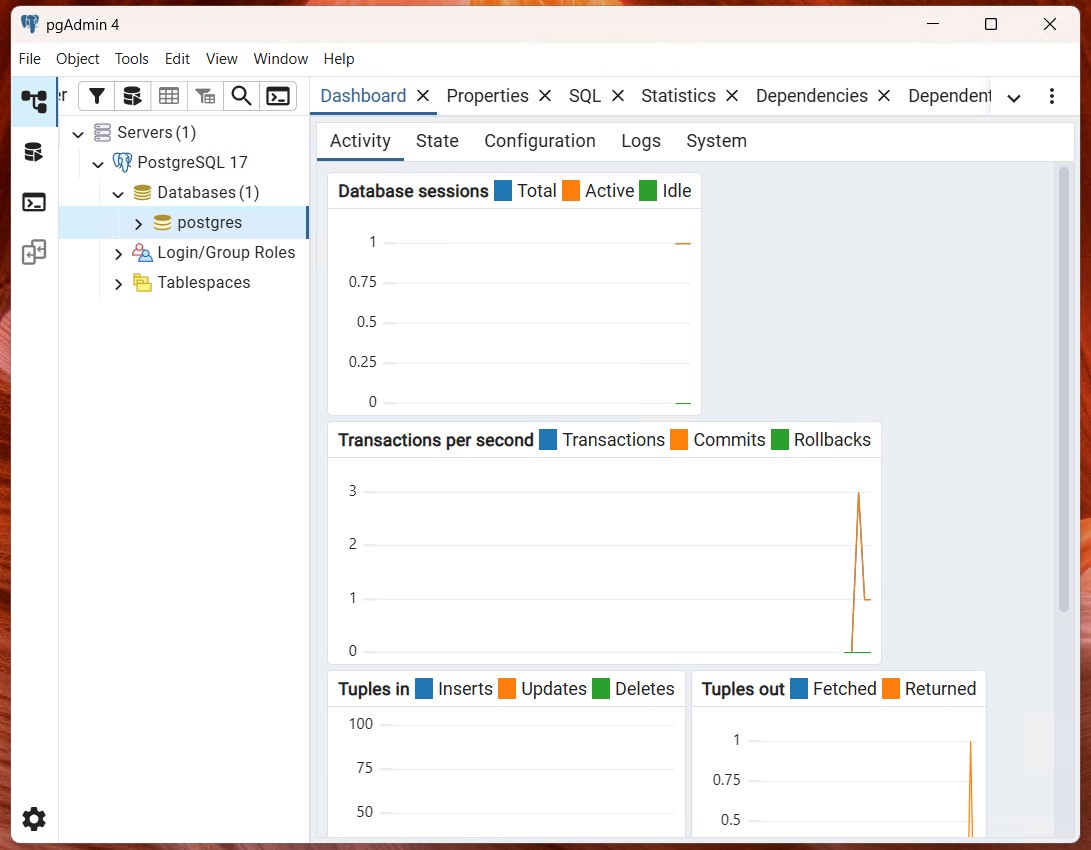Click the Servers stack icon in the tree
Image resolution: width=1091 pixels, height=850 pixels.
pyautogui.click(x=102, y=132)
